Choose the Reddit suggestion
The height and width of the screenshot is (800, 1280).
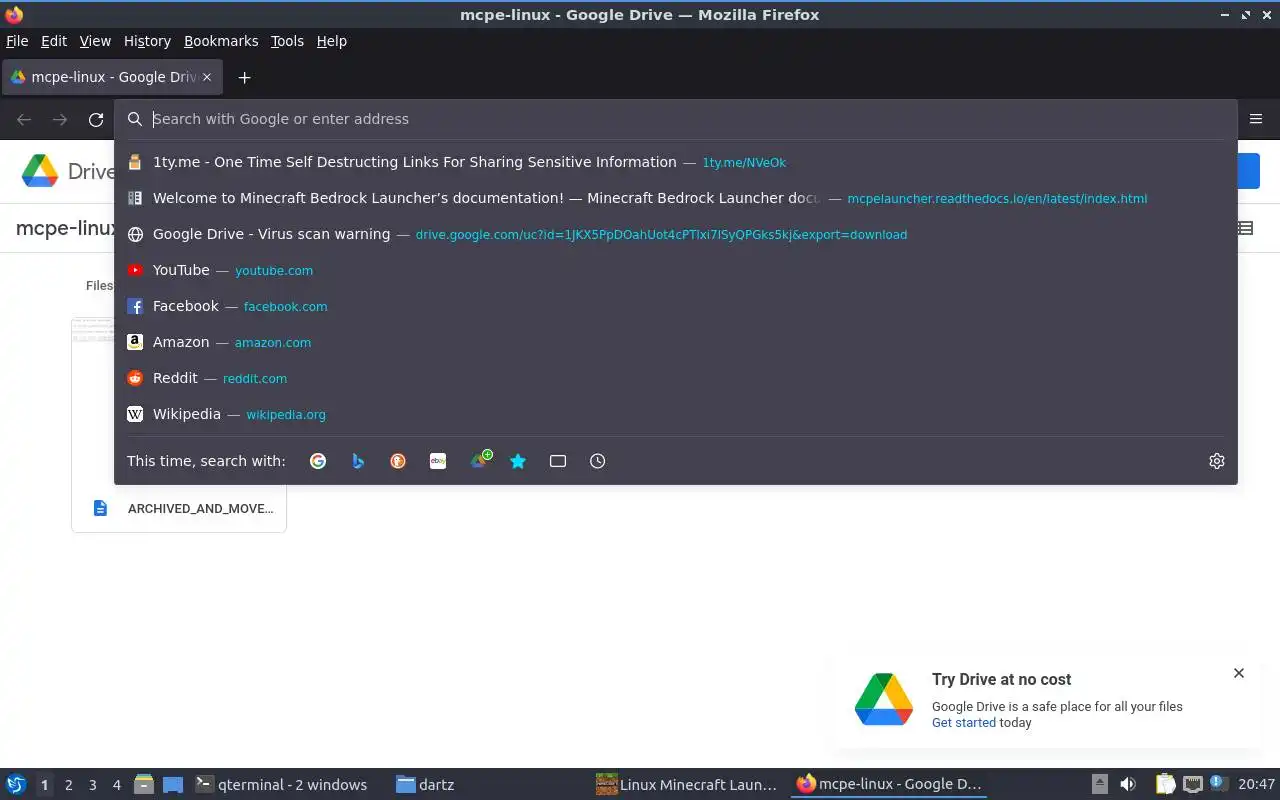(676, 378)
